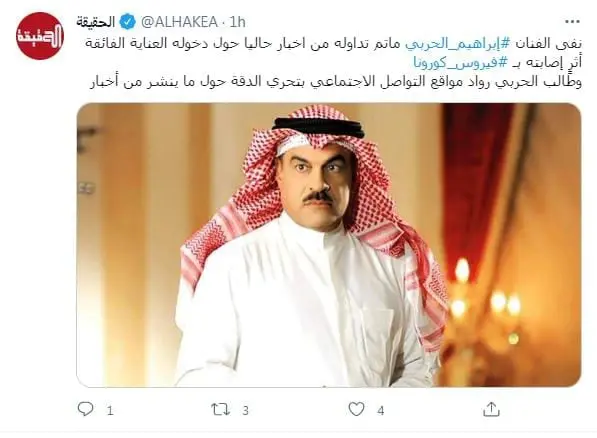Click the reply speech bubble icon
597x438 pixels.
coord(85,409)
